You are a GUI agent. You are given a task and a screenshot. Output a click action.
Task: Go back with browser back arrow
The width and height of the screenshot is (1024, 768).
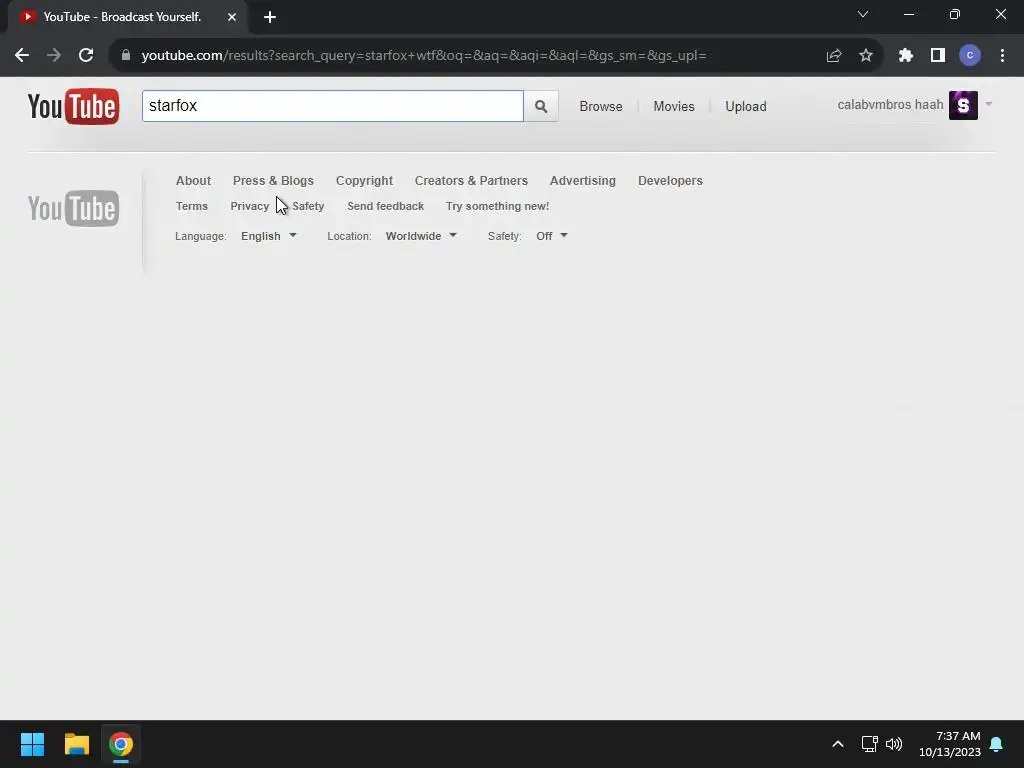click(x=22, y=56)
